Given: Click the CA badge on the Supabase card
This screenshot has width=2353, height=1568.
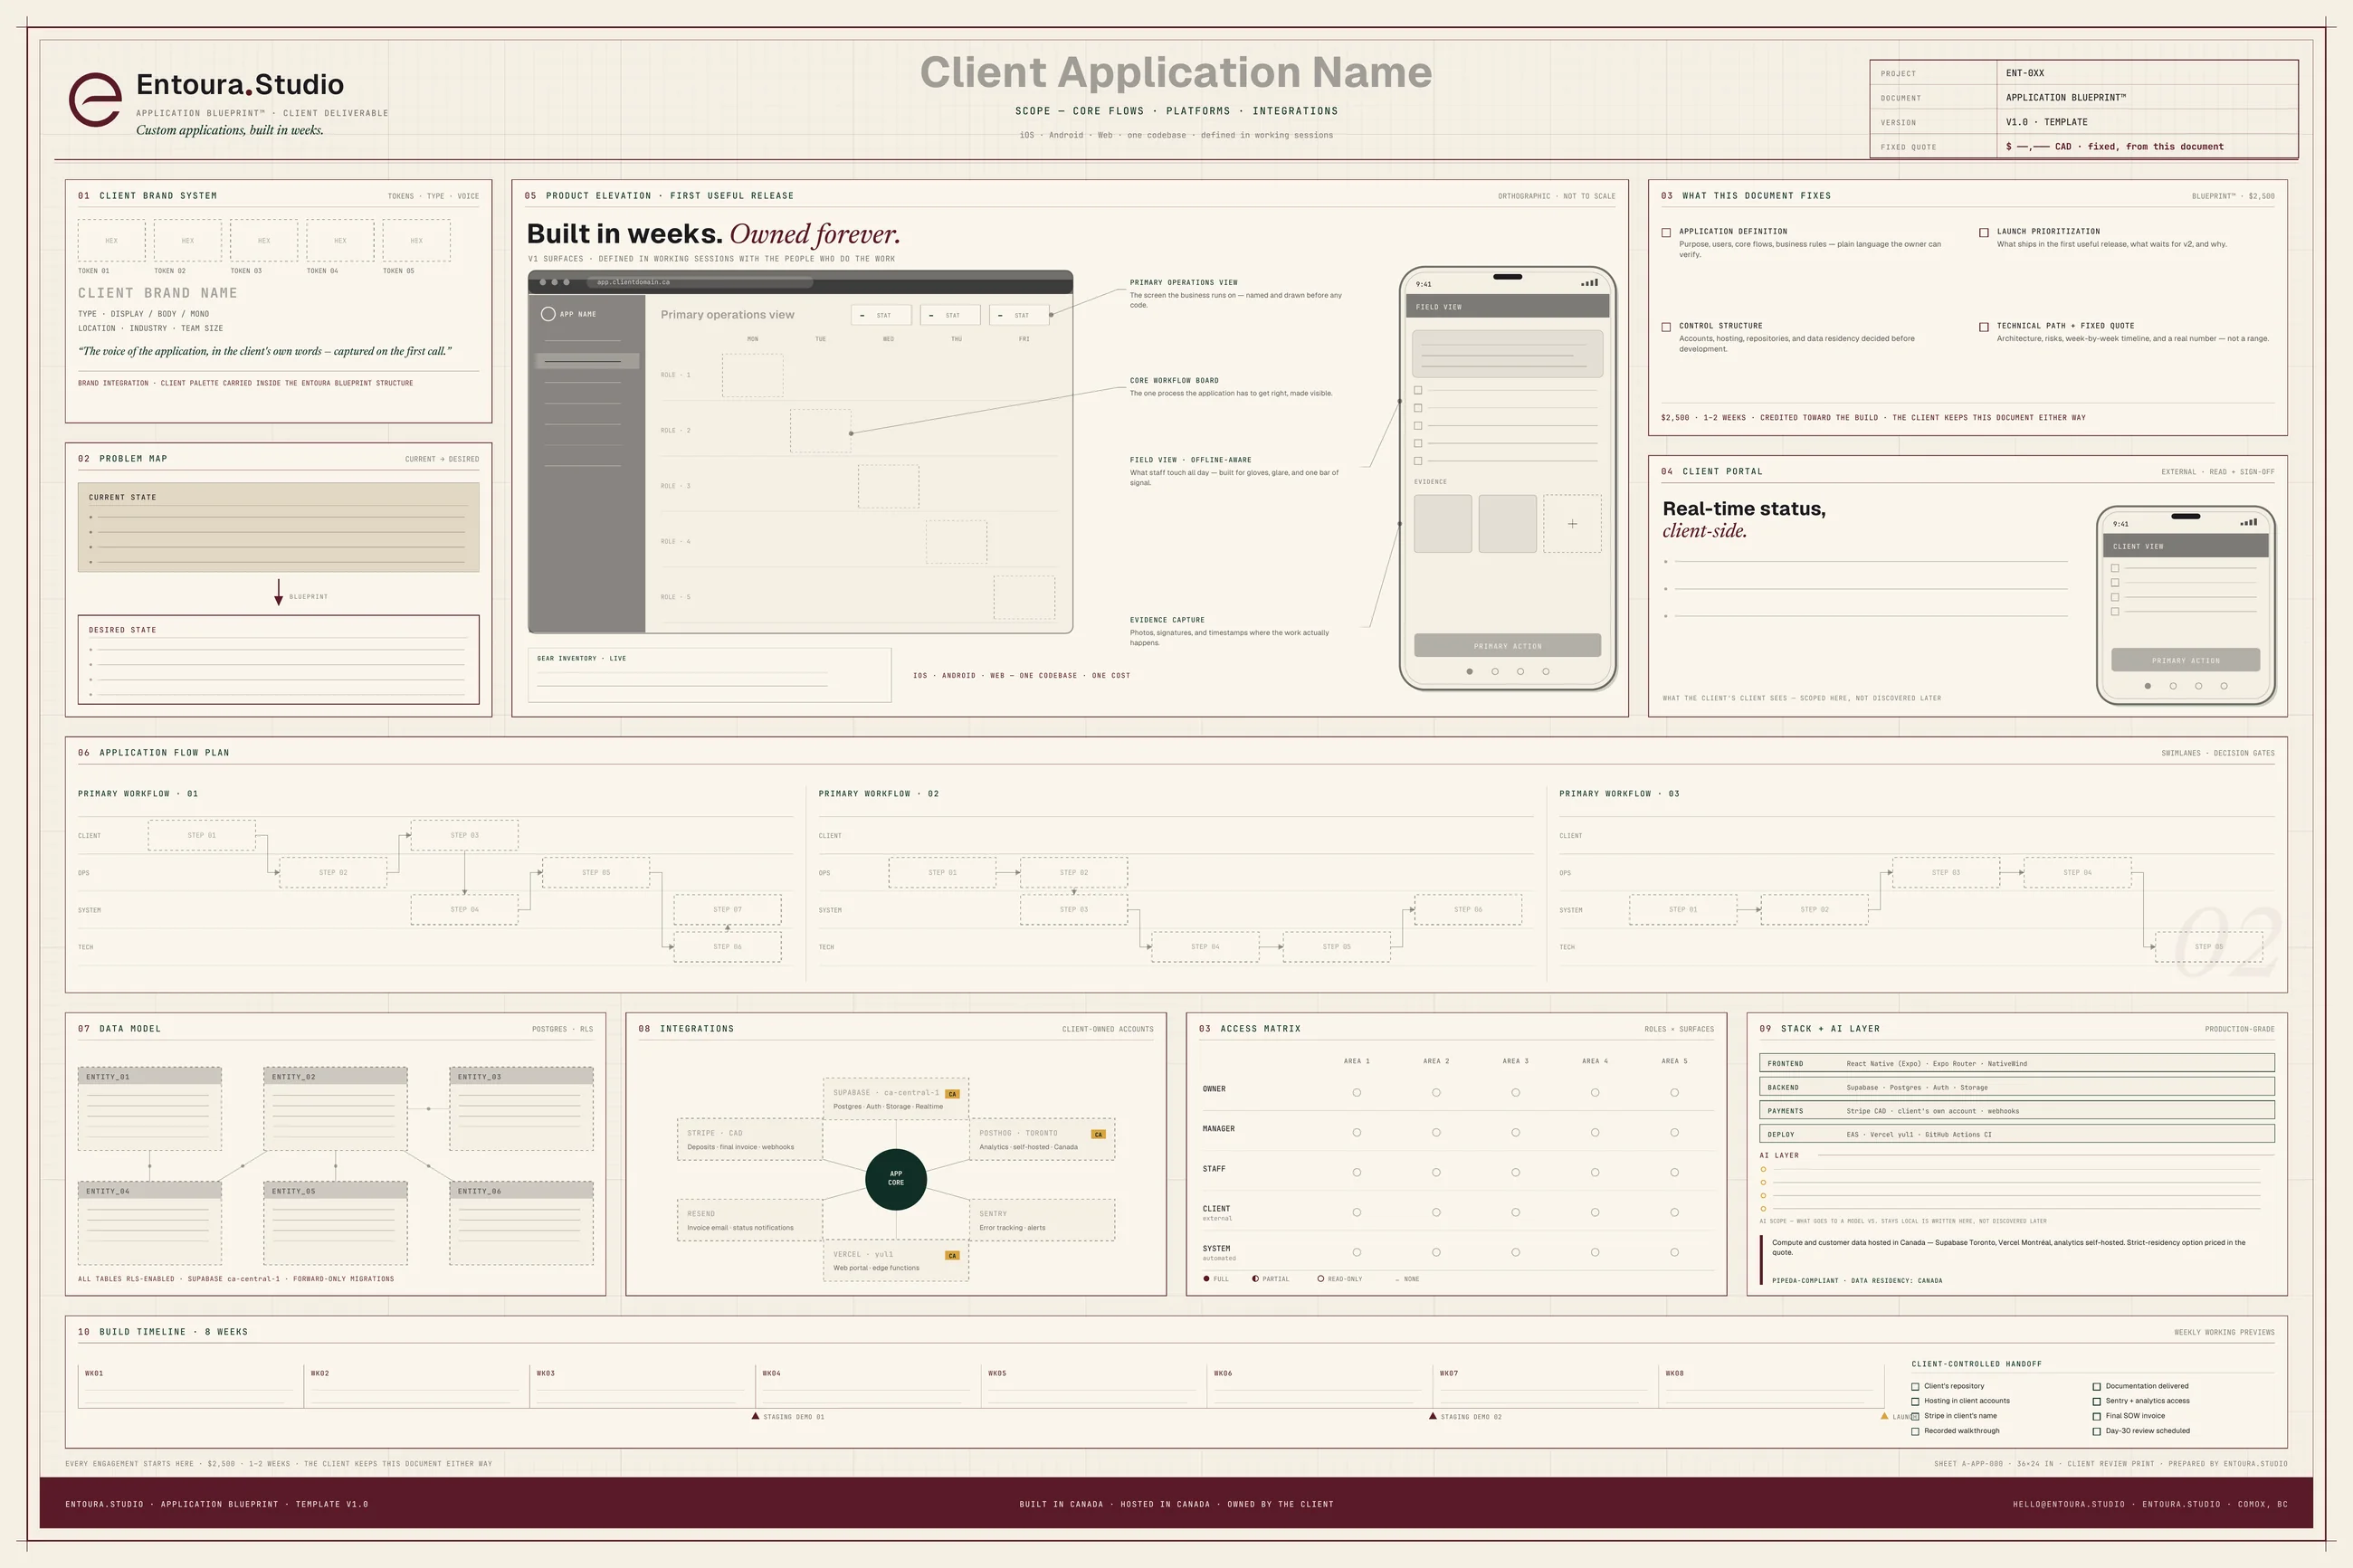Looking at the screenshot, I should point(952,1093).
